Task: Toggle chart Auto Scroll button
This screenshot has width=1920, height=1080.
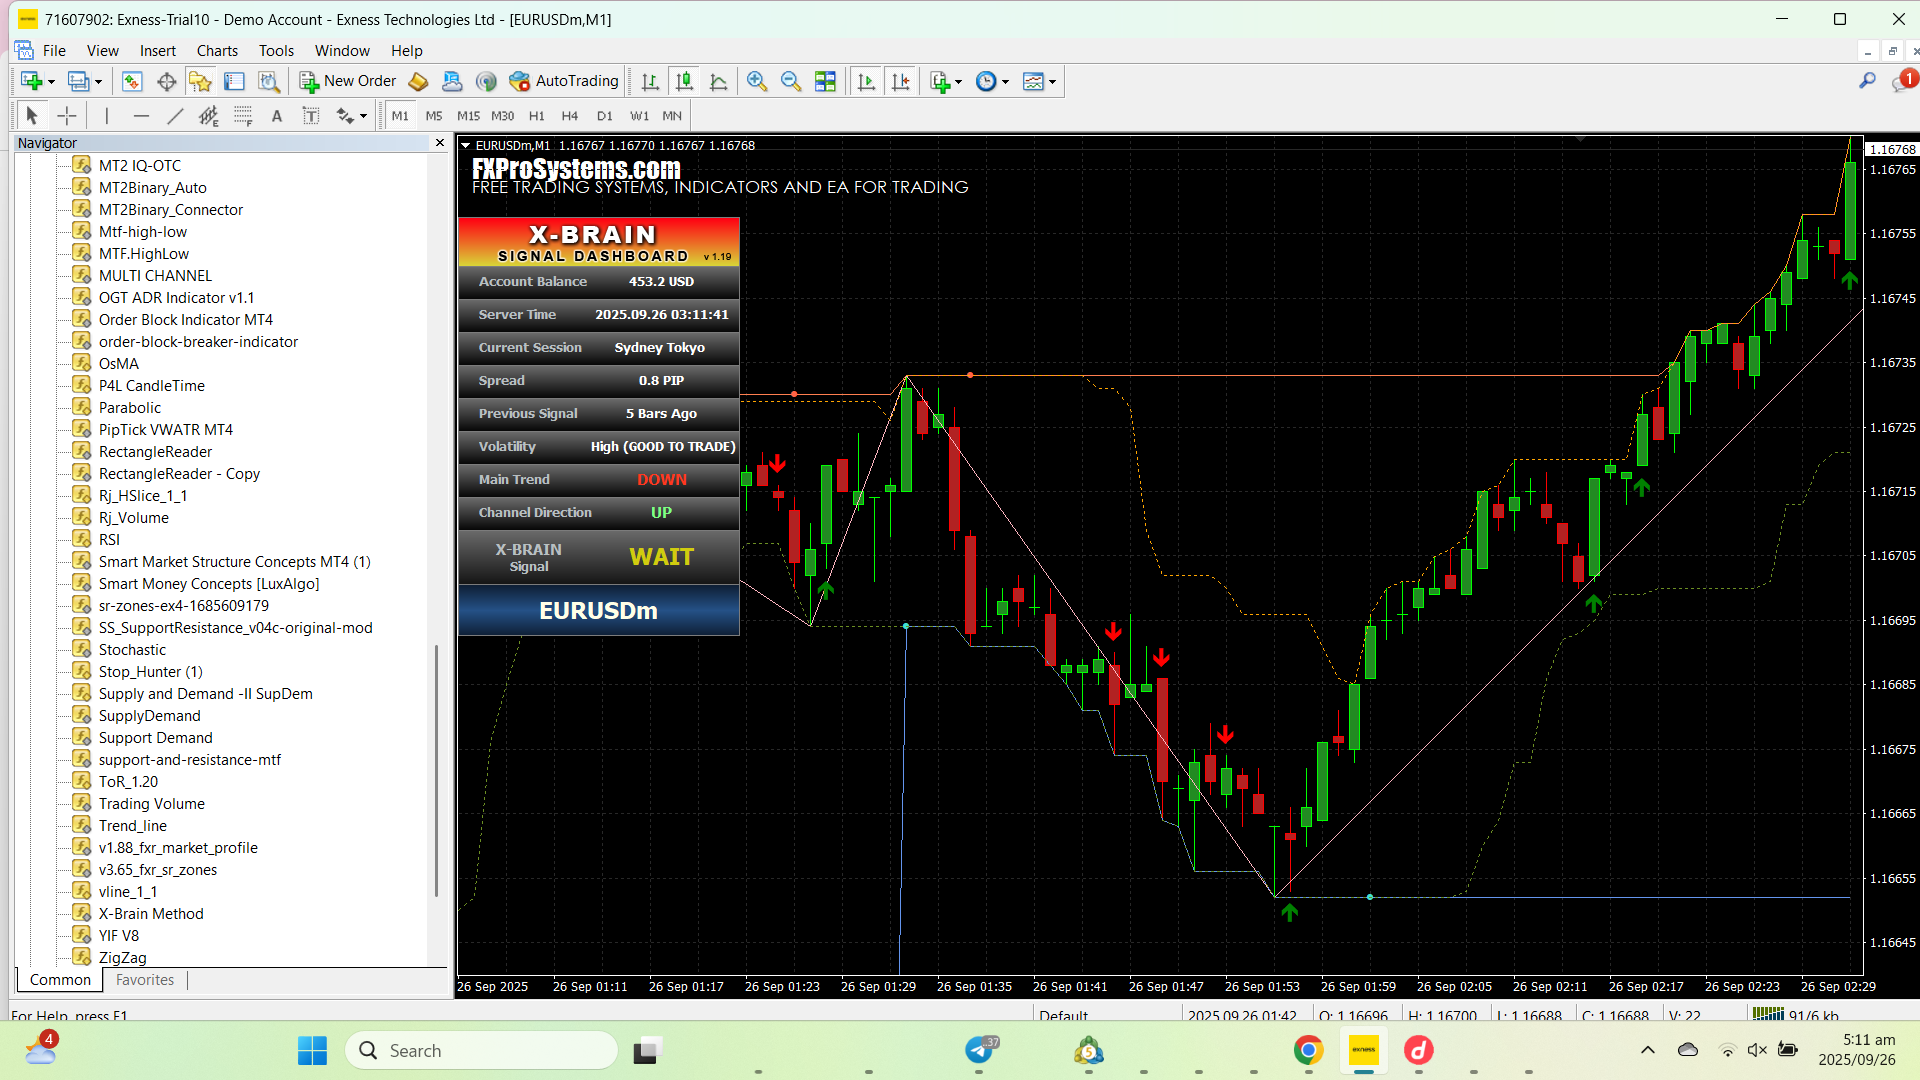Action: point(866,82)
